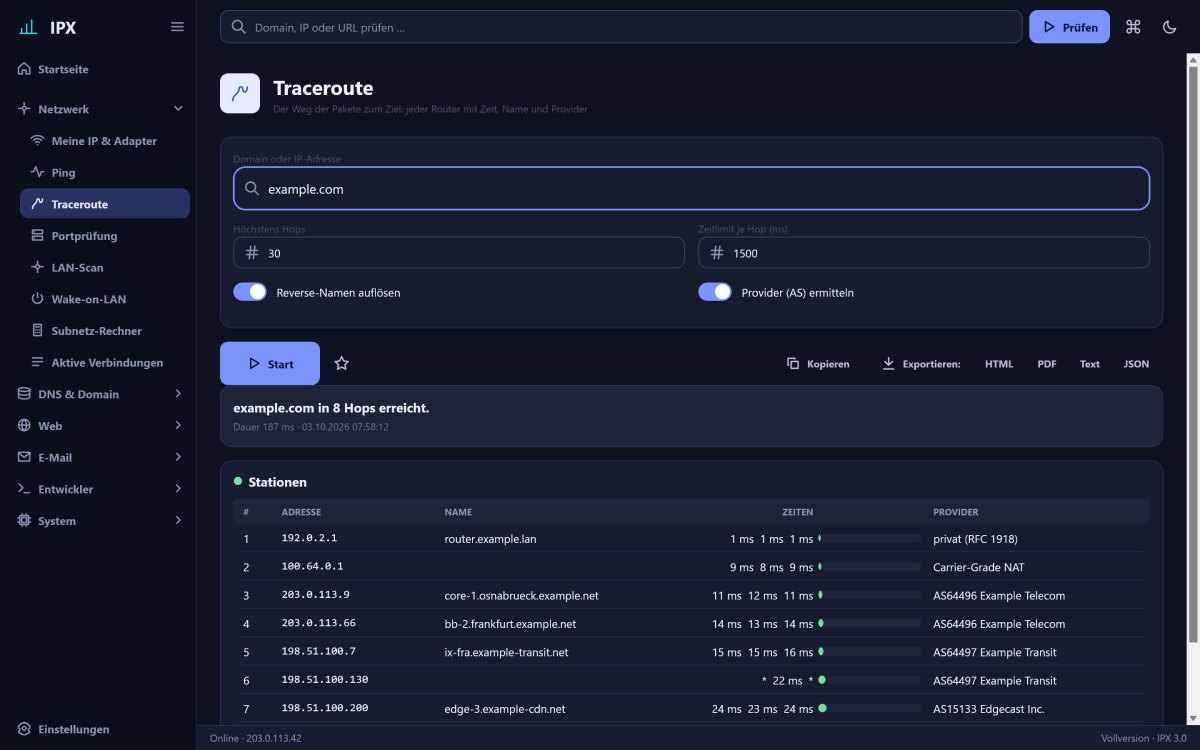Click the Subnetz-Rechner grid icon
1200x750 pixels.
[38, 331]
